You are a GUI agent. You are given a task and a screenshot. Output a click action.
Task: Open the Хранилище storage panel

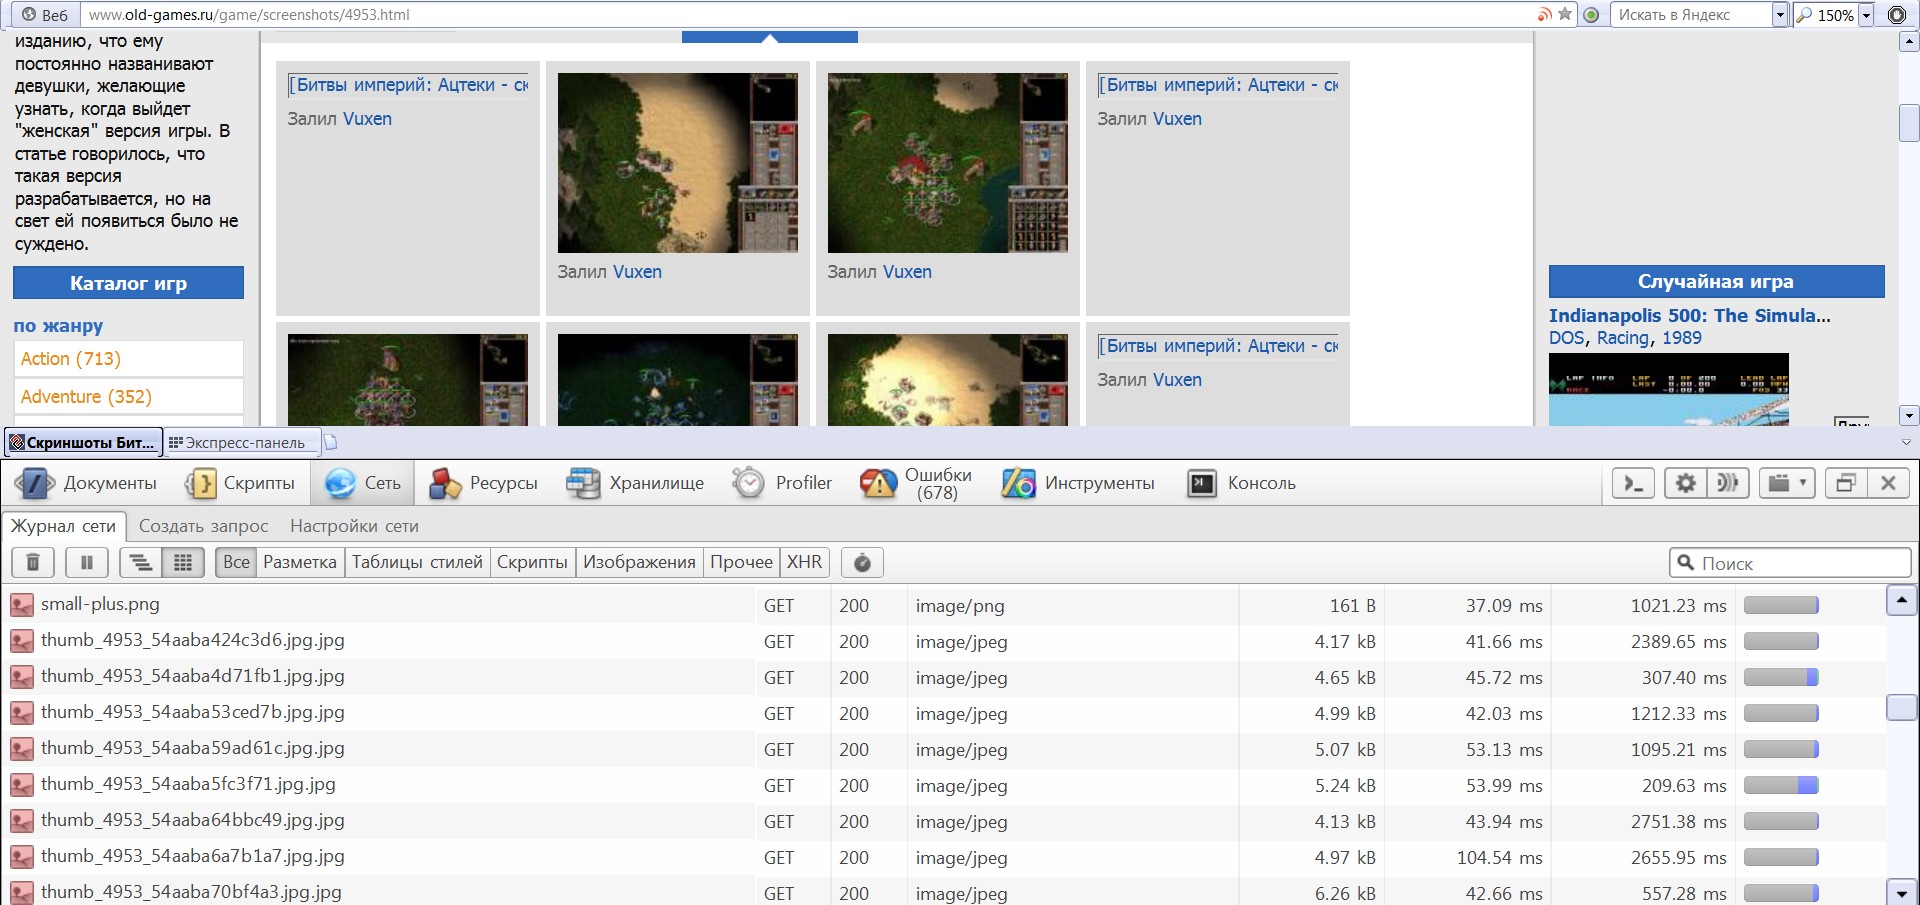click(635, 483)
